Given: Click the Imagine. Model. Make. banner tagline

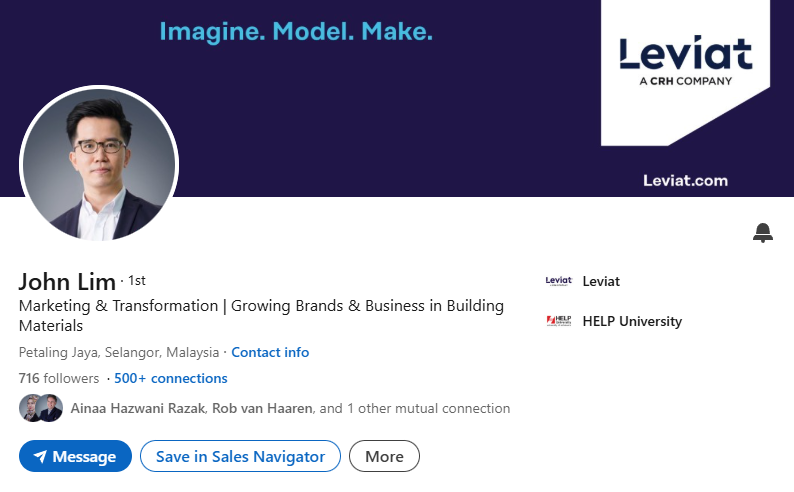Looking at the screenshot, I should (x=296, y=31).
